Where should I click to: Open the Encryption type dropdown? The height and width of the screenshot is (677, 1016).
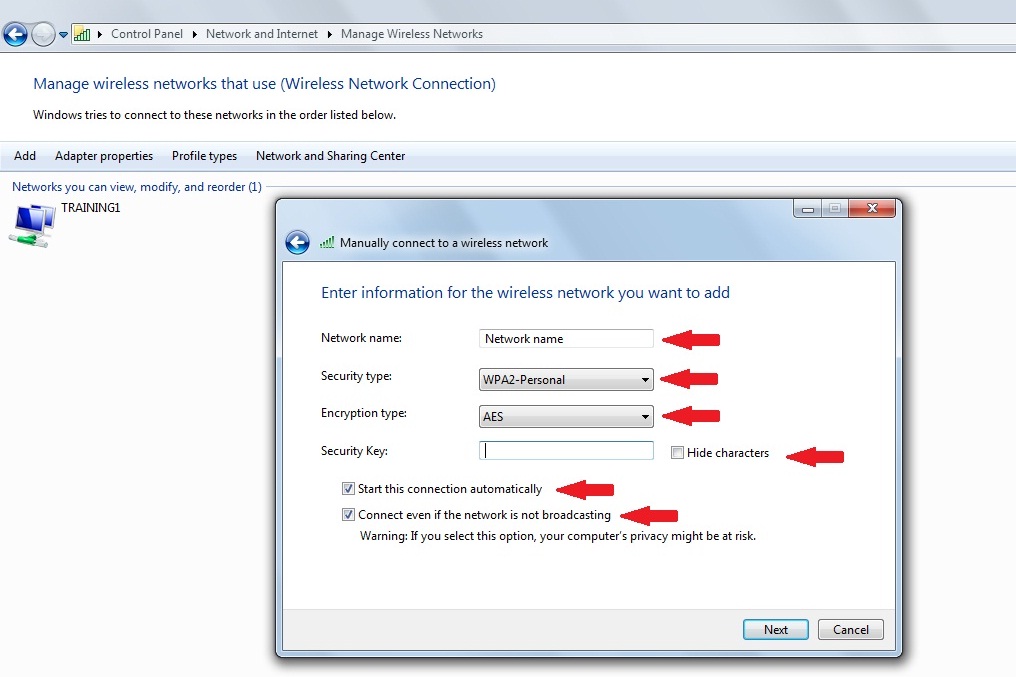coord(566,417)
